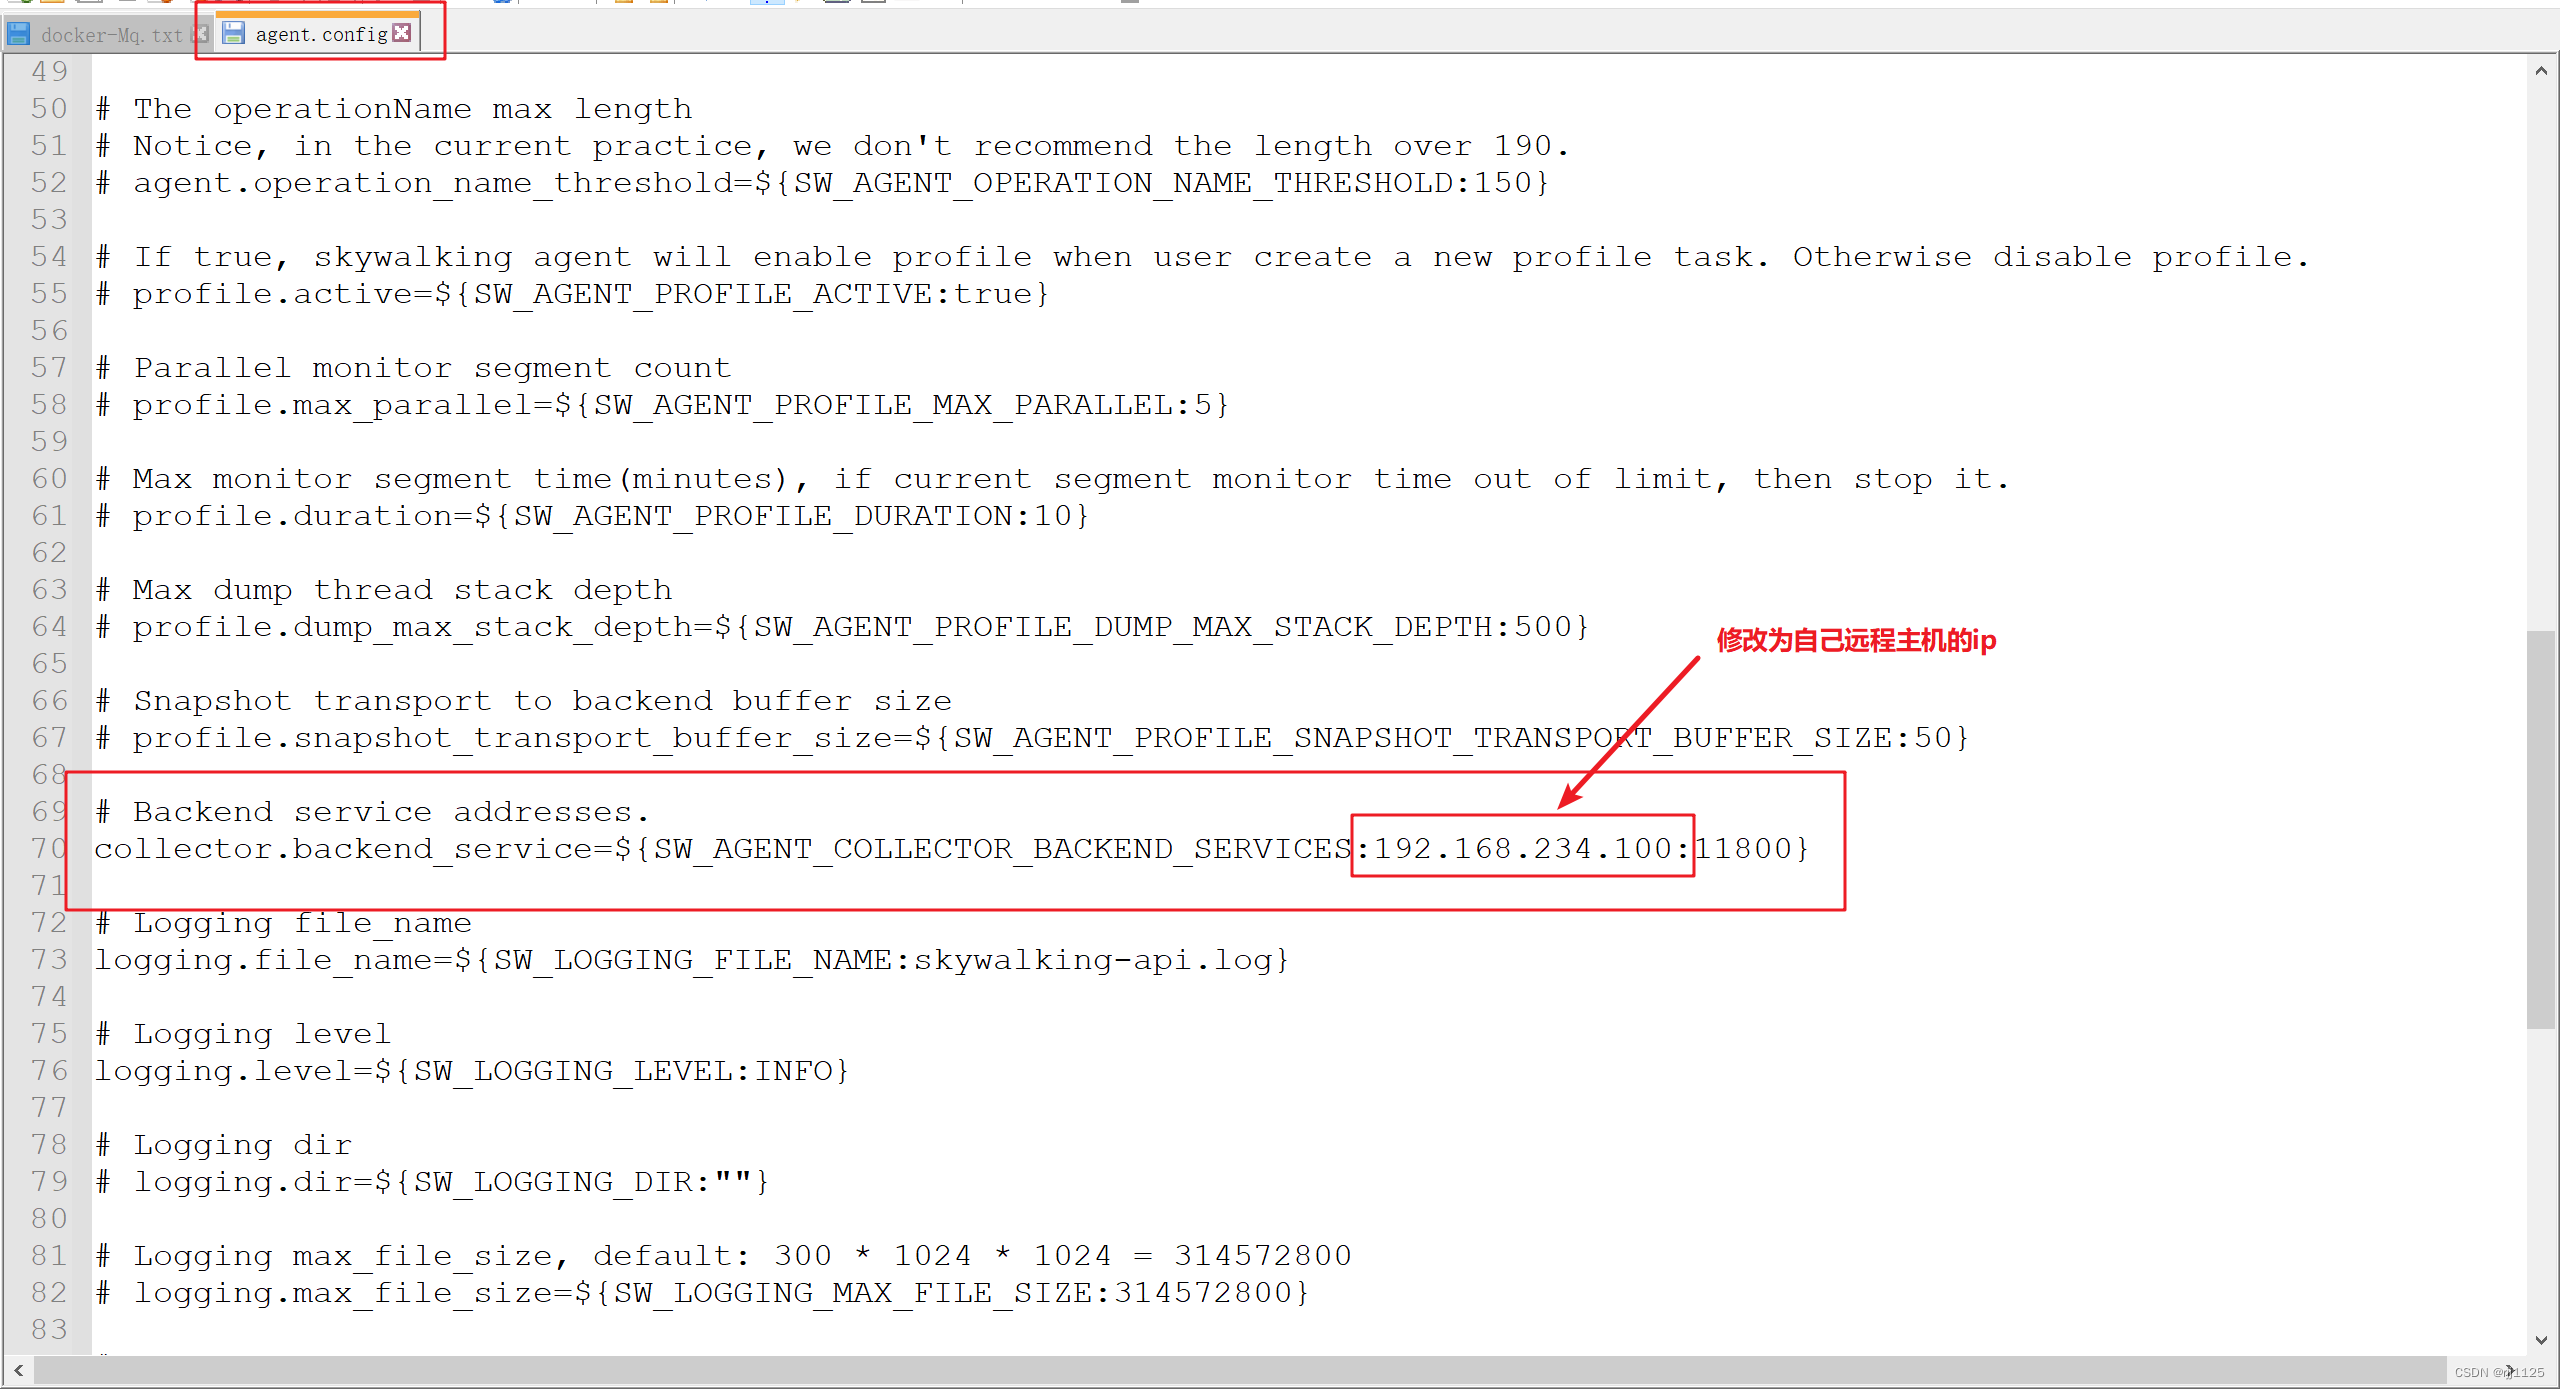The height and width of the screenshot is (1389, 2560).
Task: Click 'Otherwise disable profile.' on line 54
Action: pos(2051,257)
